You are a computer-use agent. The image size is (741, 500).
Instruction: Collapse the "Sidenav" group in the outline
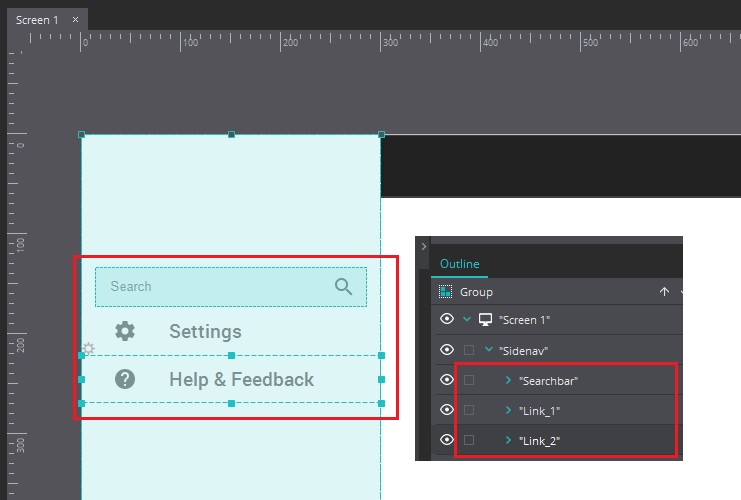[x=488, y=350]
